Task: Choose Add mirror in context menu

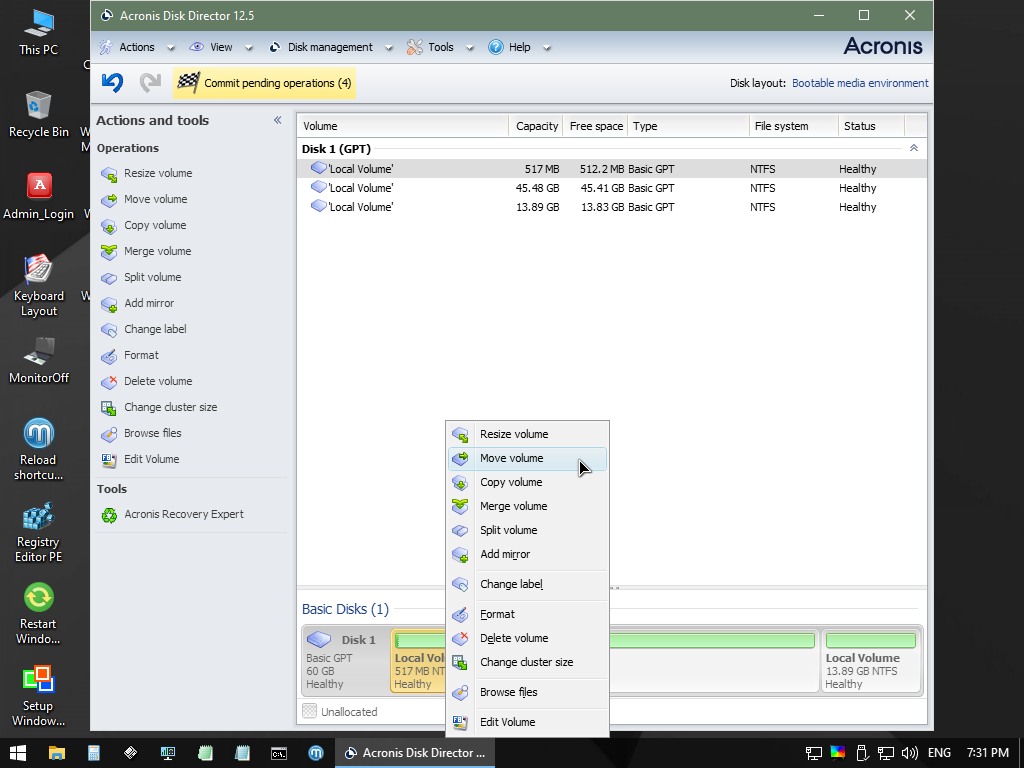Action: 528,554
